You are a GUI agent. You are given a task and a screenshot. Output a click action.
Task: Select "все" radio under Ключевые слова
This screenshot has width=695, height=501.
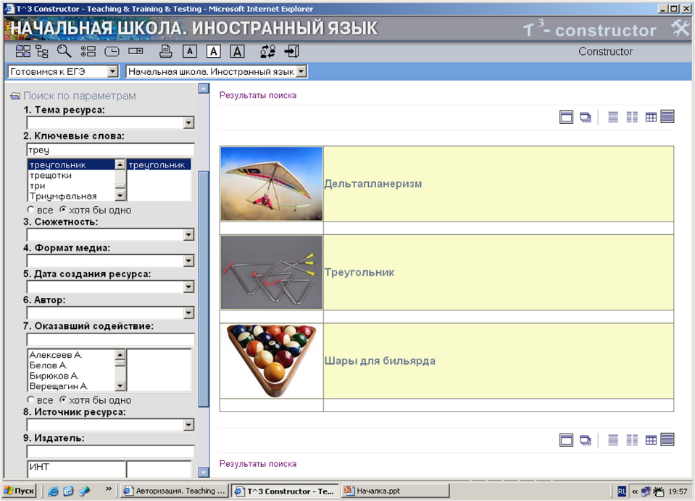[30, 210]
